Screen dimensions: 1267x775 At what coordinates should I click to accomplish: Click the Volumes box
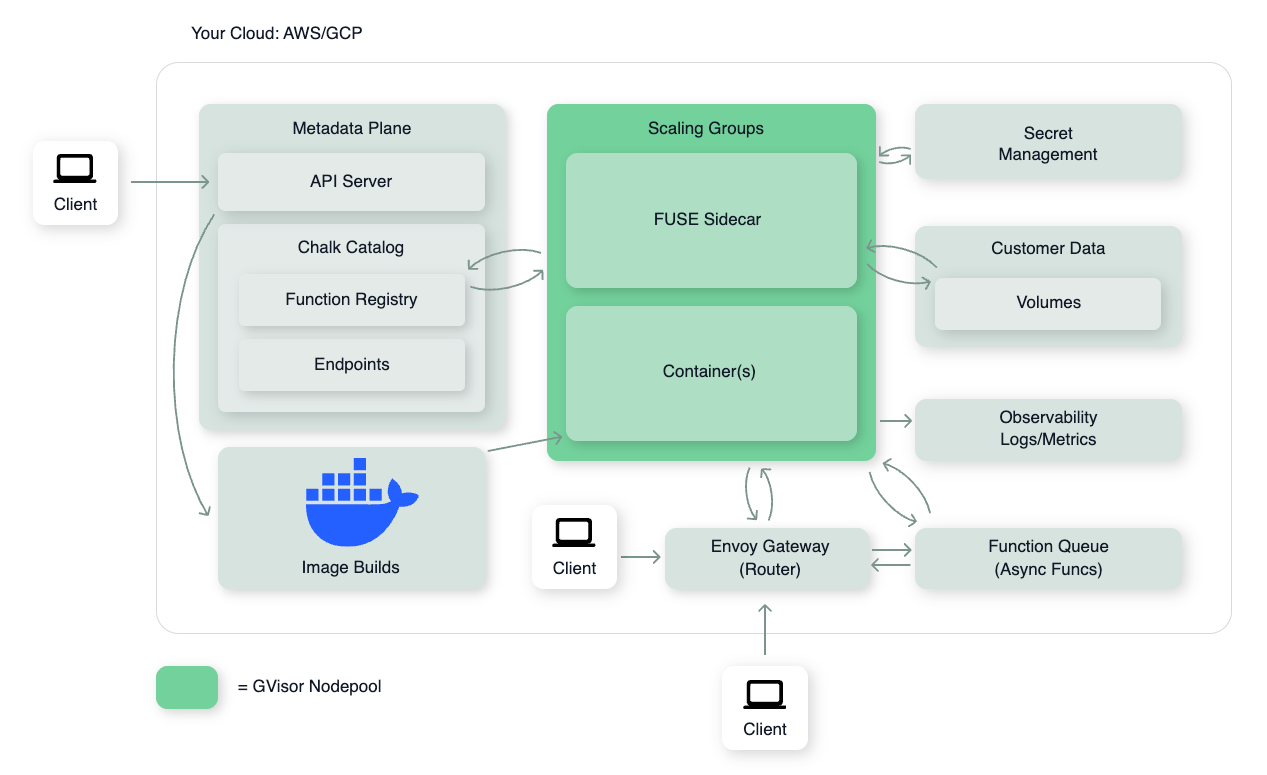(x=1048, y=303)
